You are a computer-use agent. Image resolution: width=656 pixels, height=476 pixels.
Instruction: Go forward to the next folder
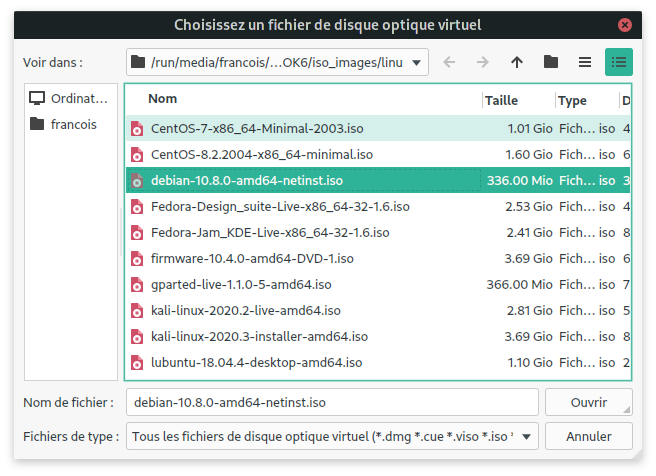coord(482,62)
